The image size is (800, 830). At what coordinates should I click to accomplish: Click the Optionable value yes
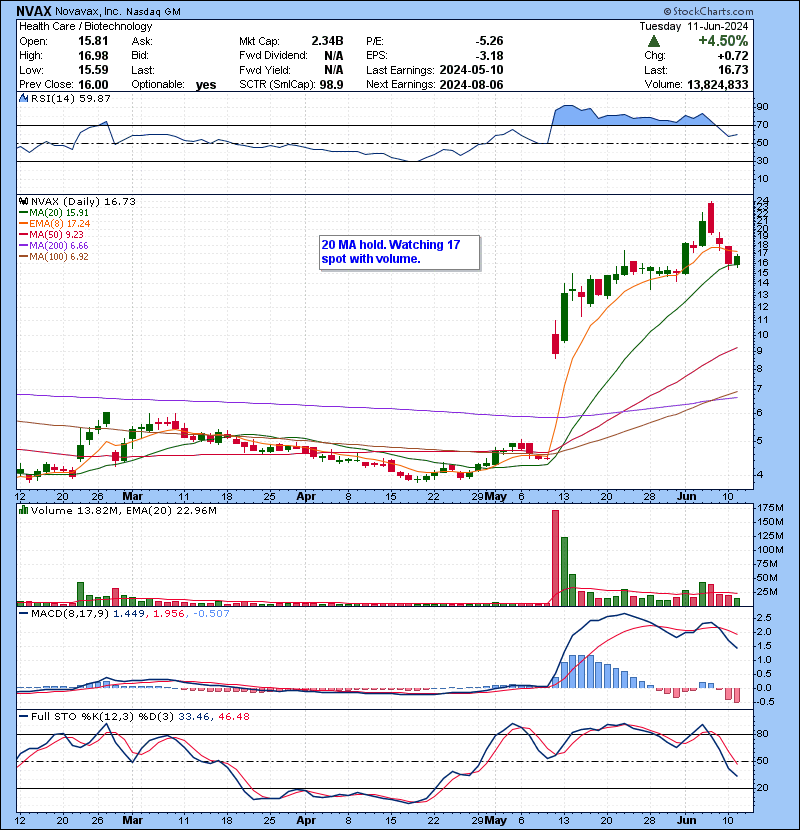[x=206, y=85]
